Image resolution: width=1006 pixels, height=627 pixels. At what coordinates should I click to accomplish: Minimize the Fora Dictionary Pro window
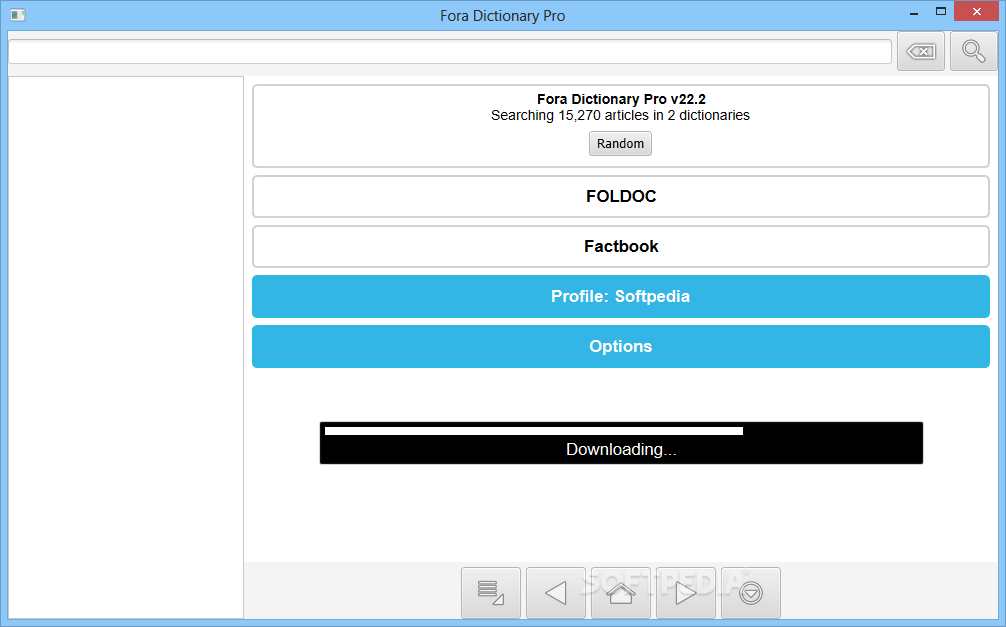click(x=914, y=13)
